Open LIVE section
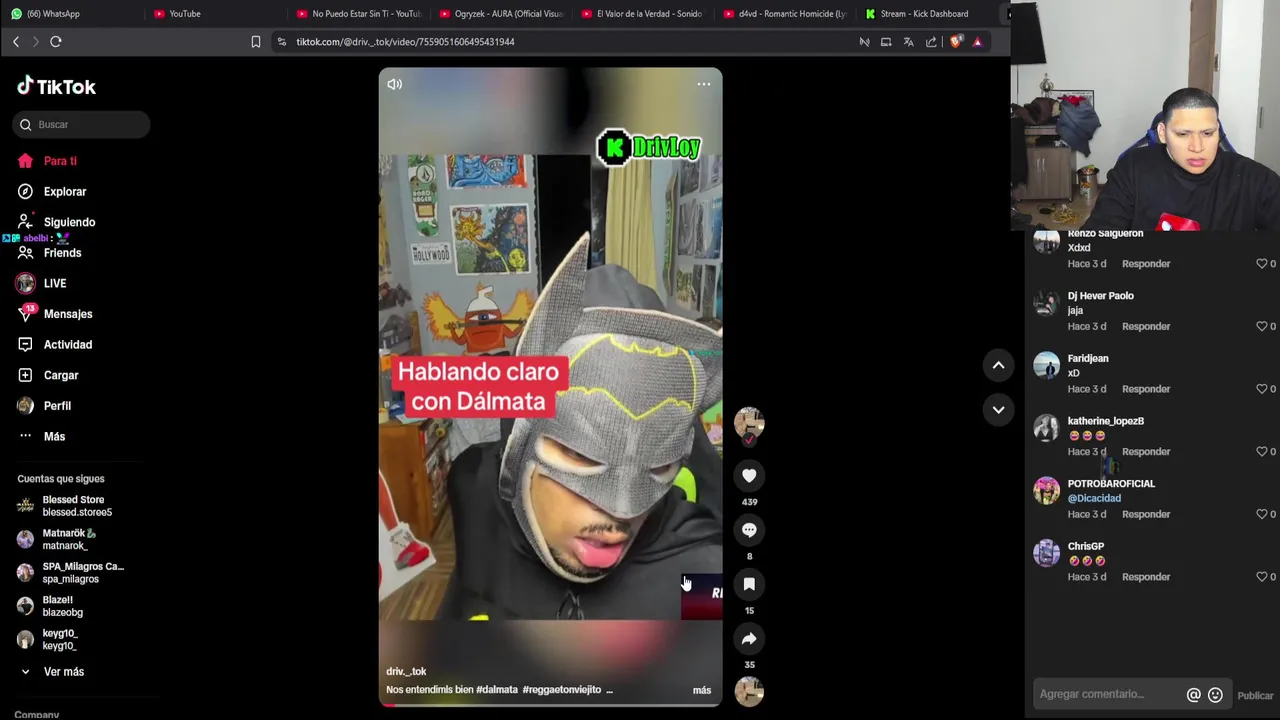Screen dimensions: 1280x720 tap(41, 284)
